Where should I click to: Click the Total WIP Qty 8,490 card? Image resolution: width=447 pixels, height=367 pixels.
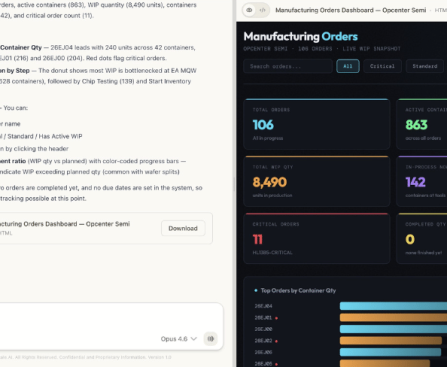tap(317, 181)
